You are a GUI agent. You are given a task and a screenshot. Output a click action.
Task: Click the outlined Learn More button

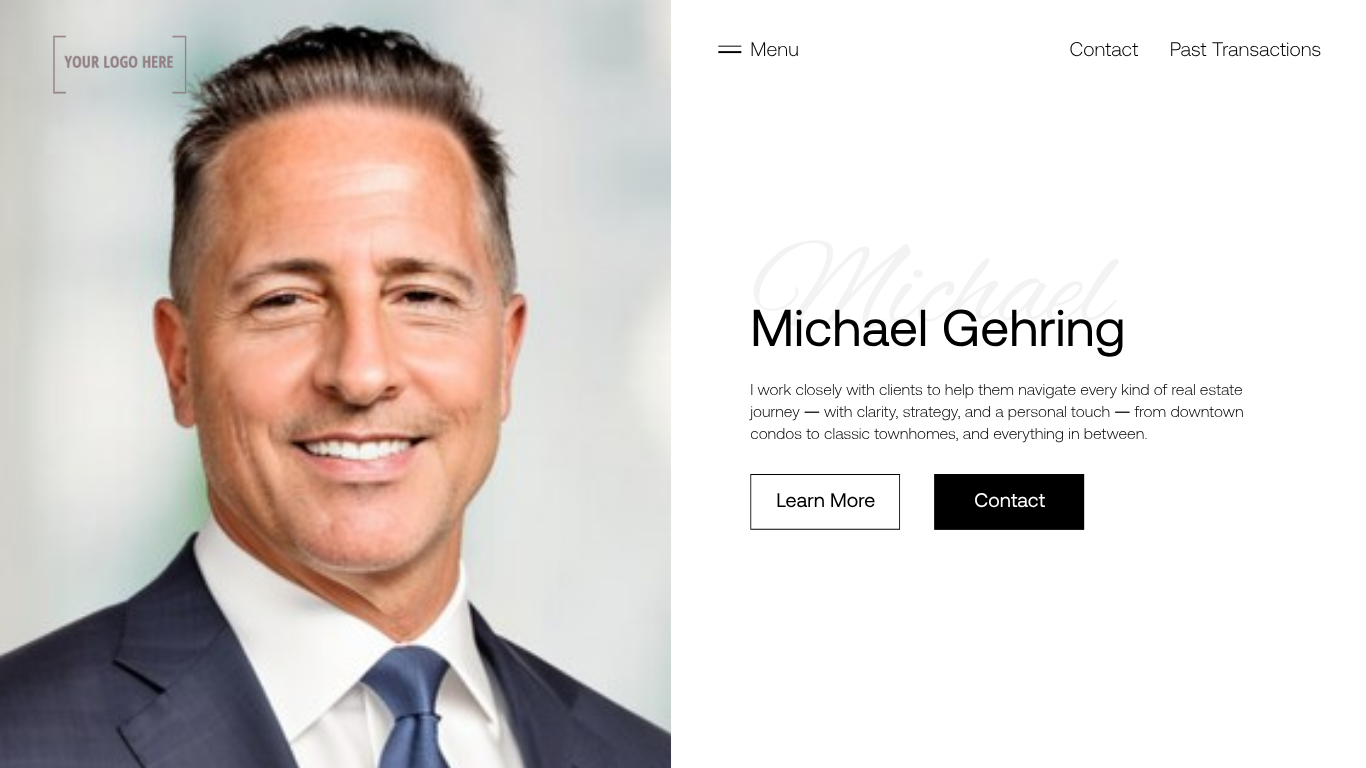pos(825,502)
